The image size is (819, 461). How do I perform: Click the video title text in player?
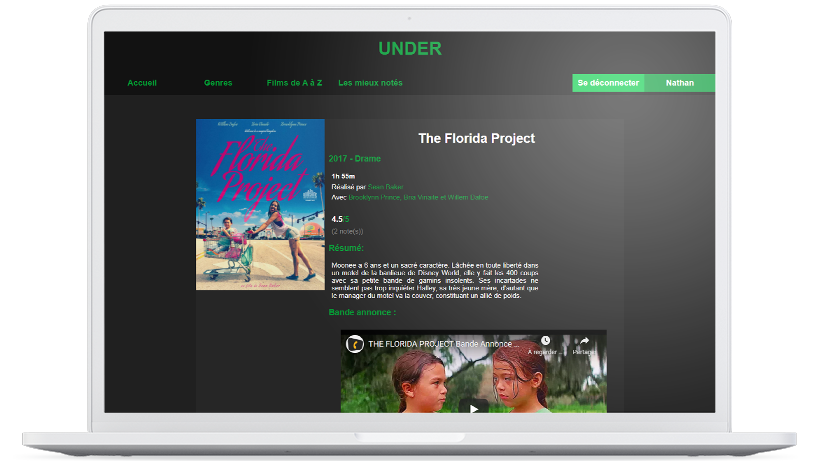tap(443, 344)
